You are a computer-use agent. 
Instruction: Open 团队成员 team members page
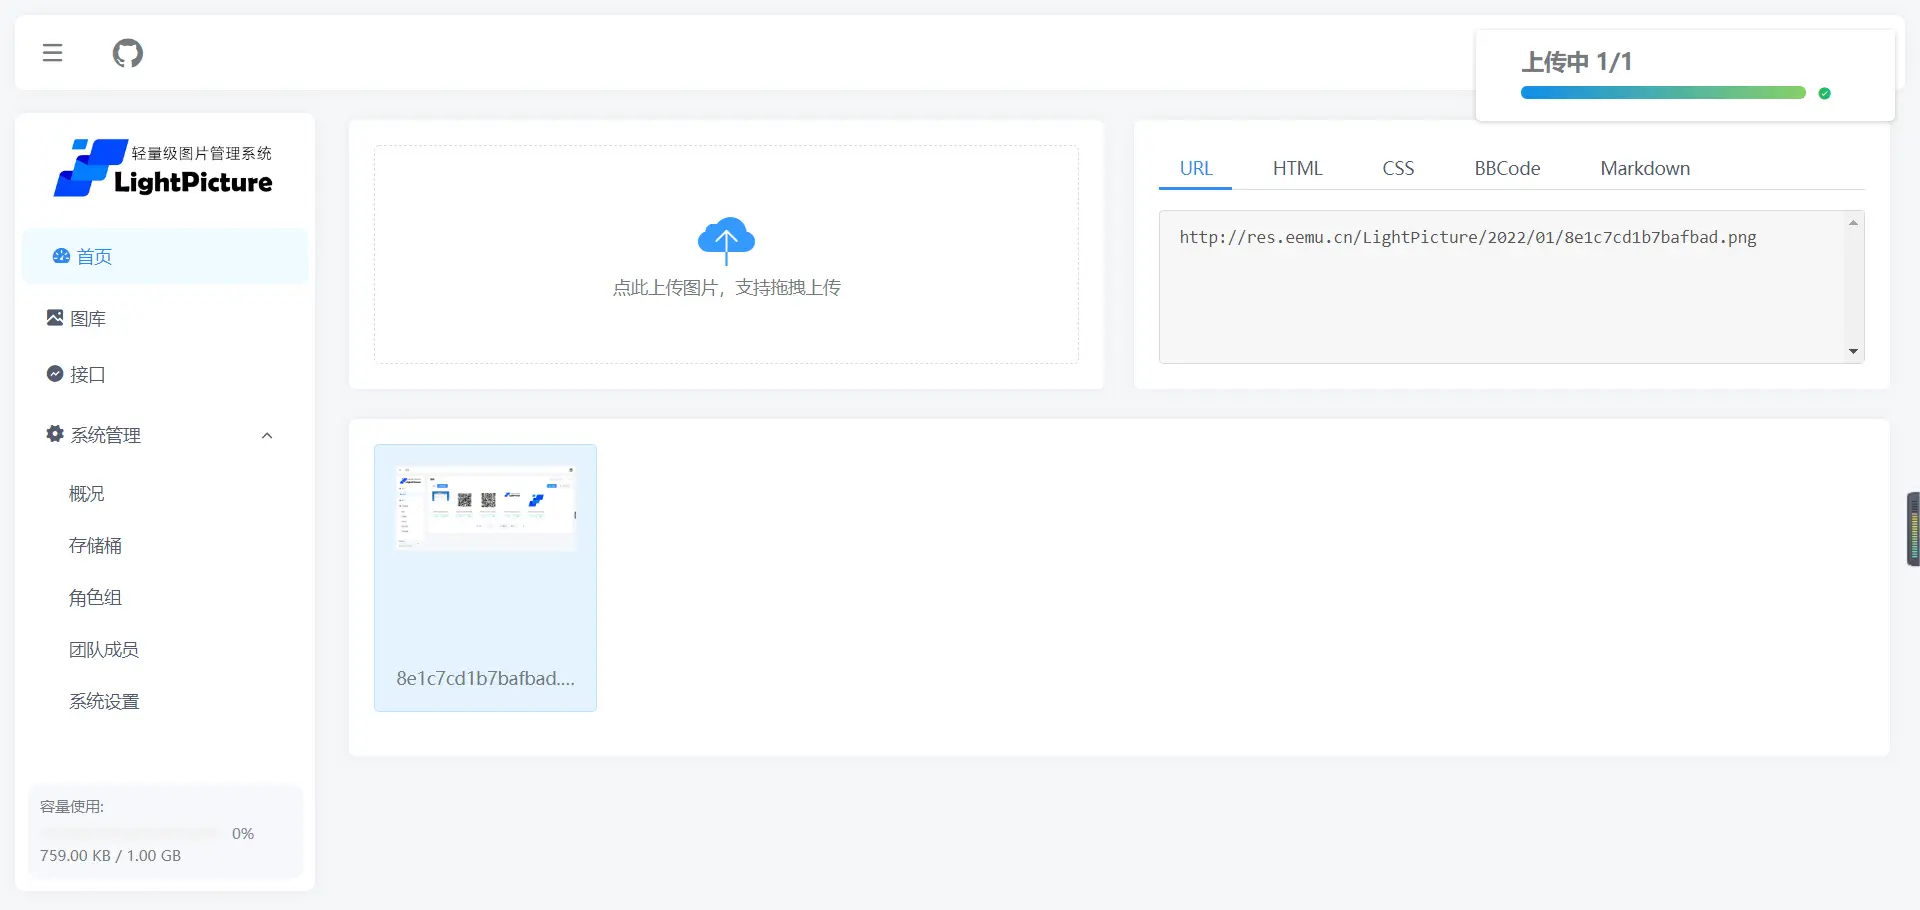[104, 649]
